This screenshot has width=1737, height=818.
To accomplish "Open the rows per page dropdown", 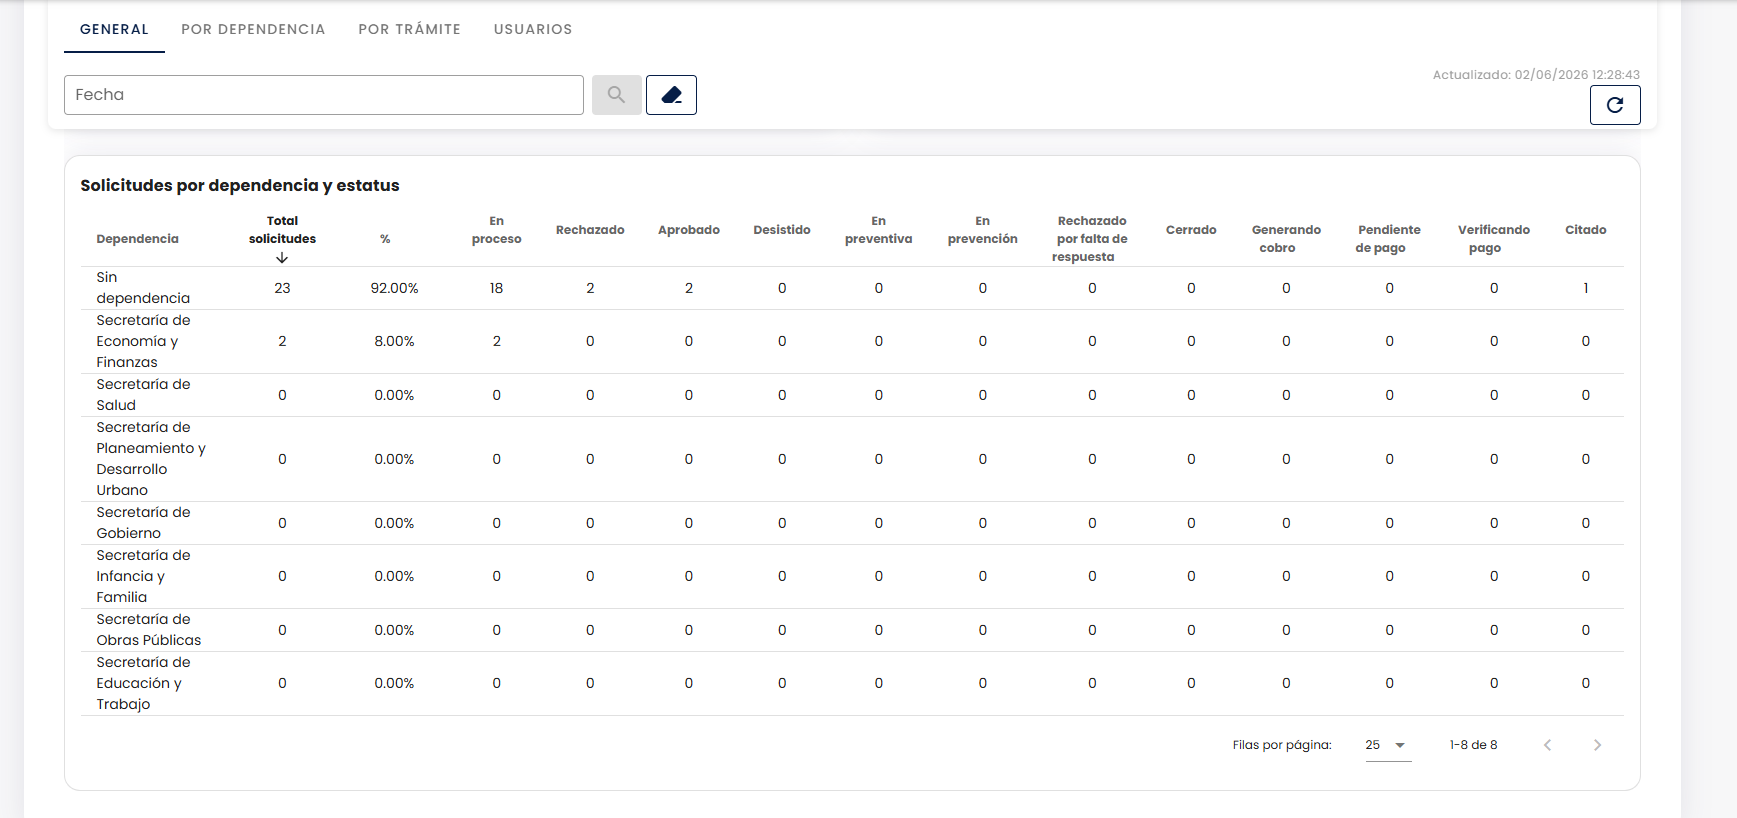I will tap(1388, 745).
